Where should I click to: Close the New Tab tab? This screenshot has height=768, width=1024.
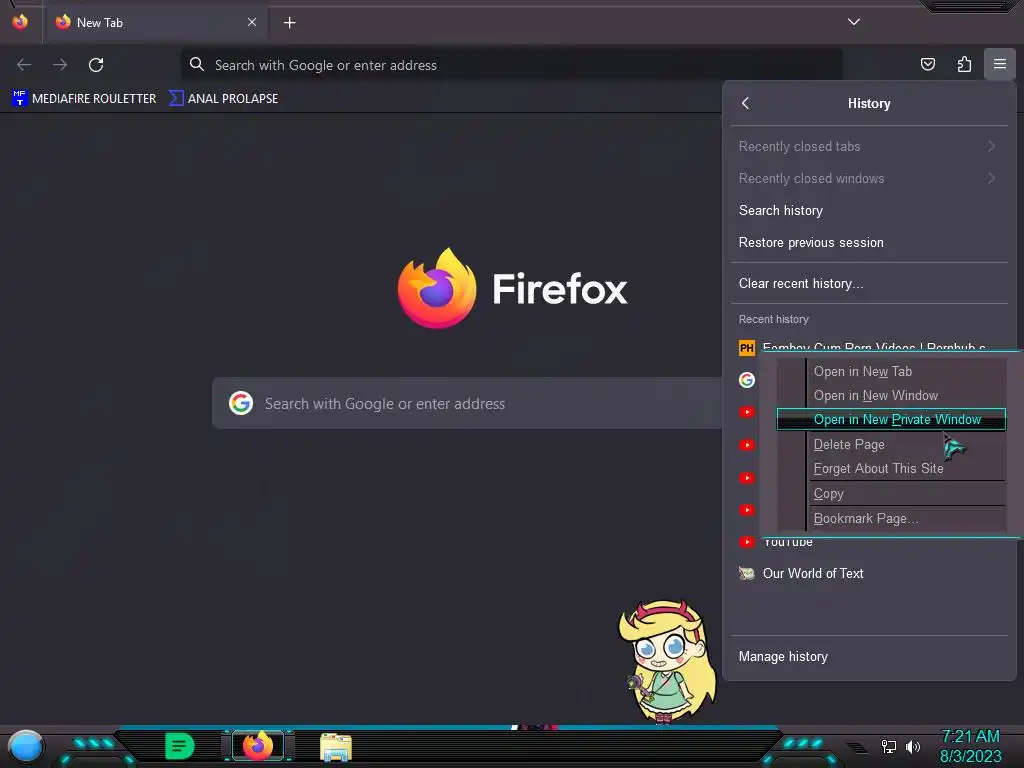tap(252, 22)
